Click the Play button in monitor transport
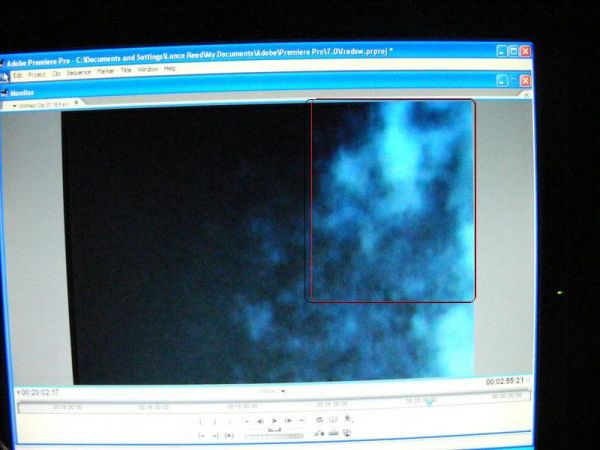Screen dimensions: 600x450 point(274,421)
